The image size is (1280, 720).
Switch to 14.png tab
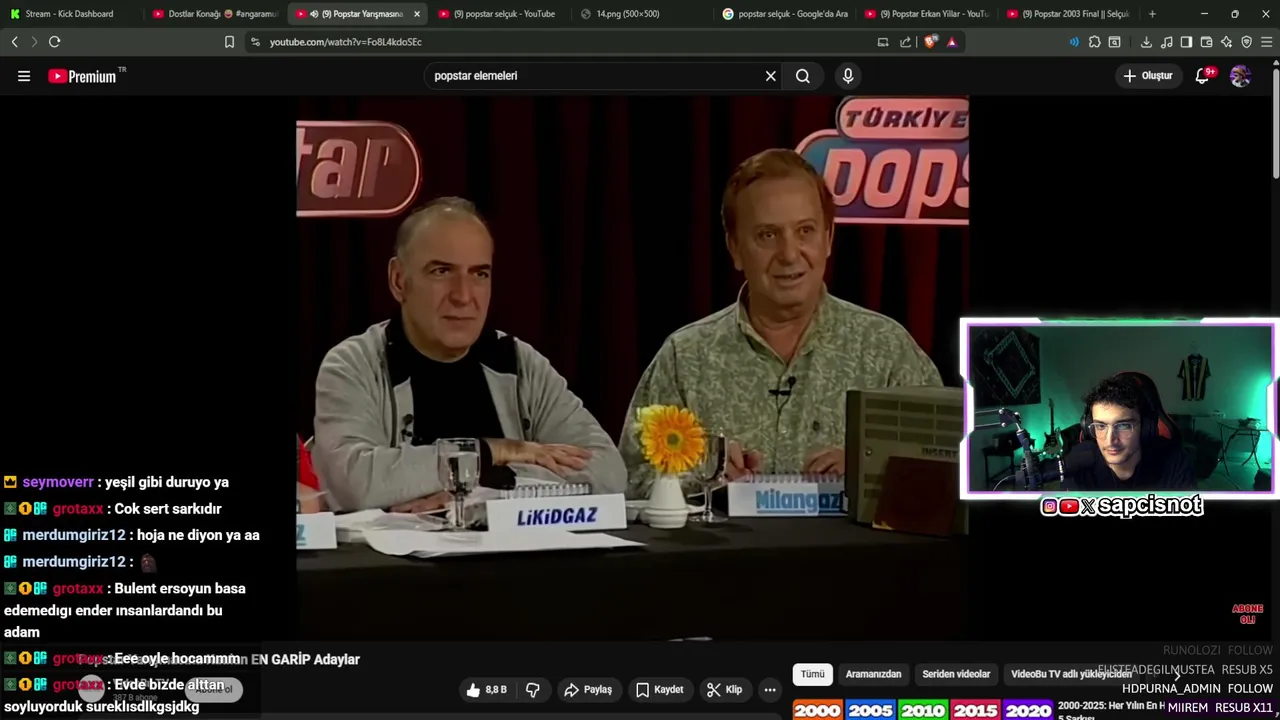(640, 14)
